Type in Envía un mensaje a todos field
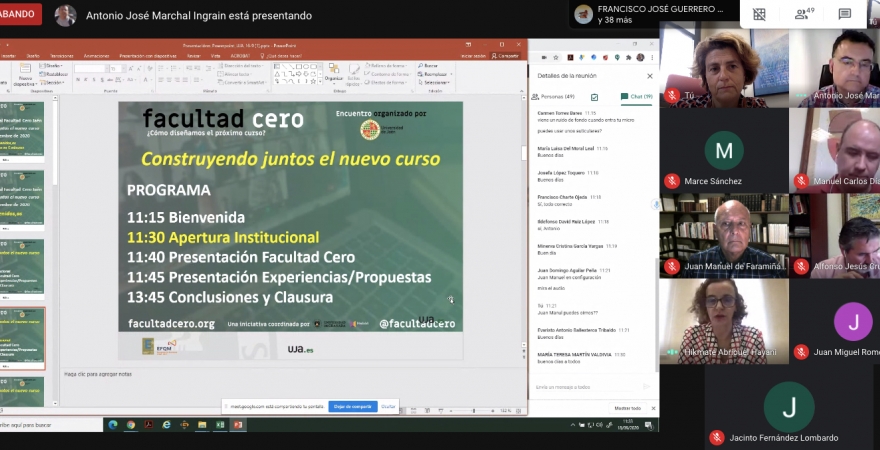 pyautogui.click(x=586, y=387)
